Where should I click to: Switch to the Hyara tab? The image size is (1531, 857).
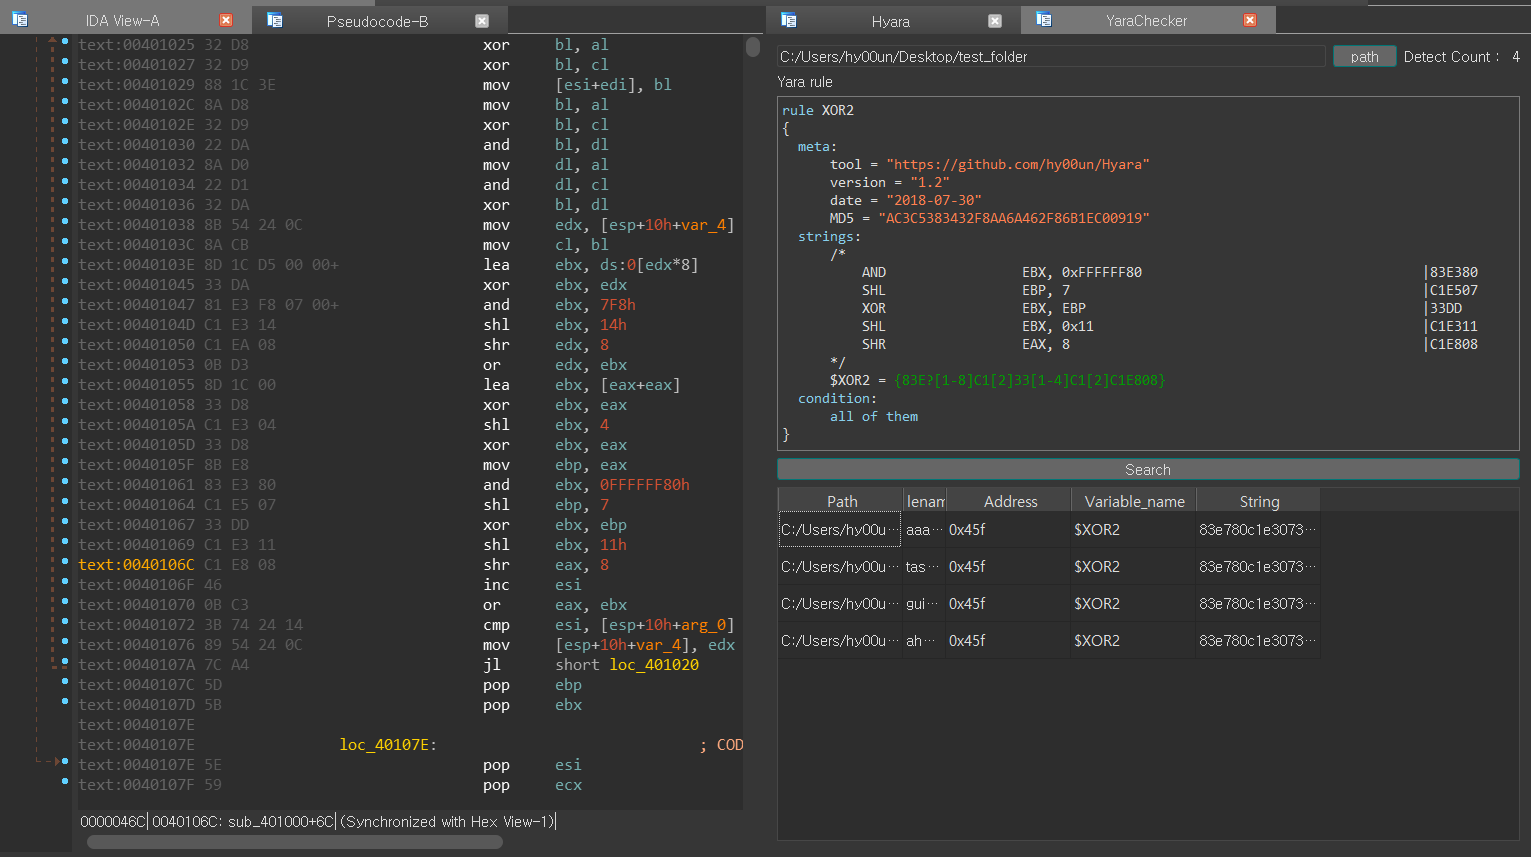[x=890, y=21]
